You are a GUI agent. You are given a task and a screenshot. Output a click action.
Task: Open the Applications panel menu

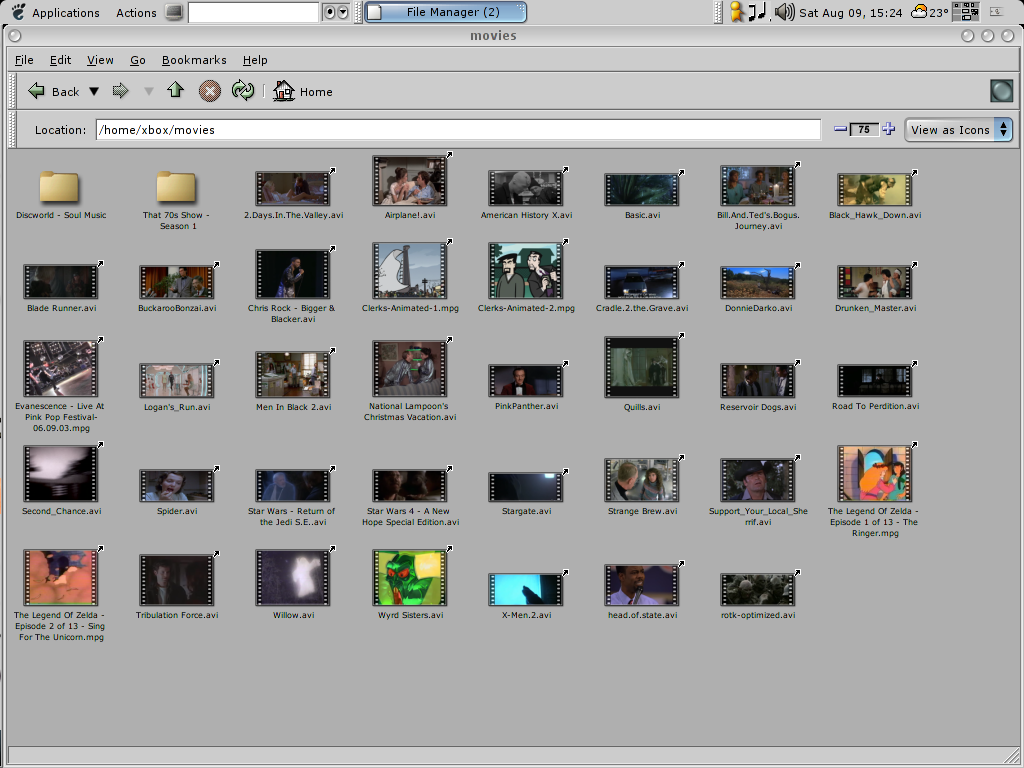click(x=56, y=12)
